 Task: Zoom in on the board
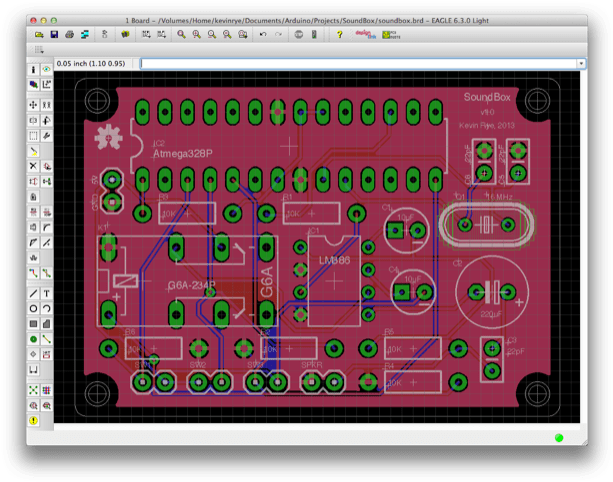coord(197,35)
